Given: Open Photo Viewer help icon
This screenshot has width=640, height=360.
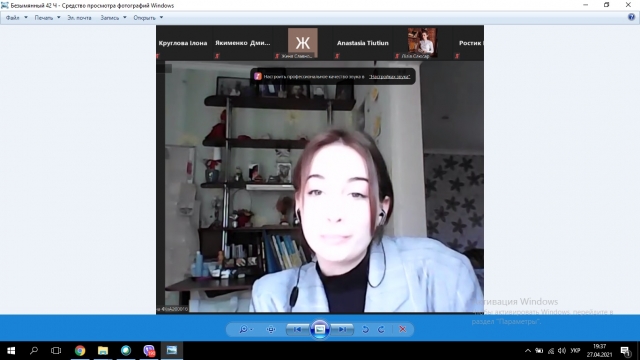Looking at the screenshot, I should pos(631,17).
